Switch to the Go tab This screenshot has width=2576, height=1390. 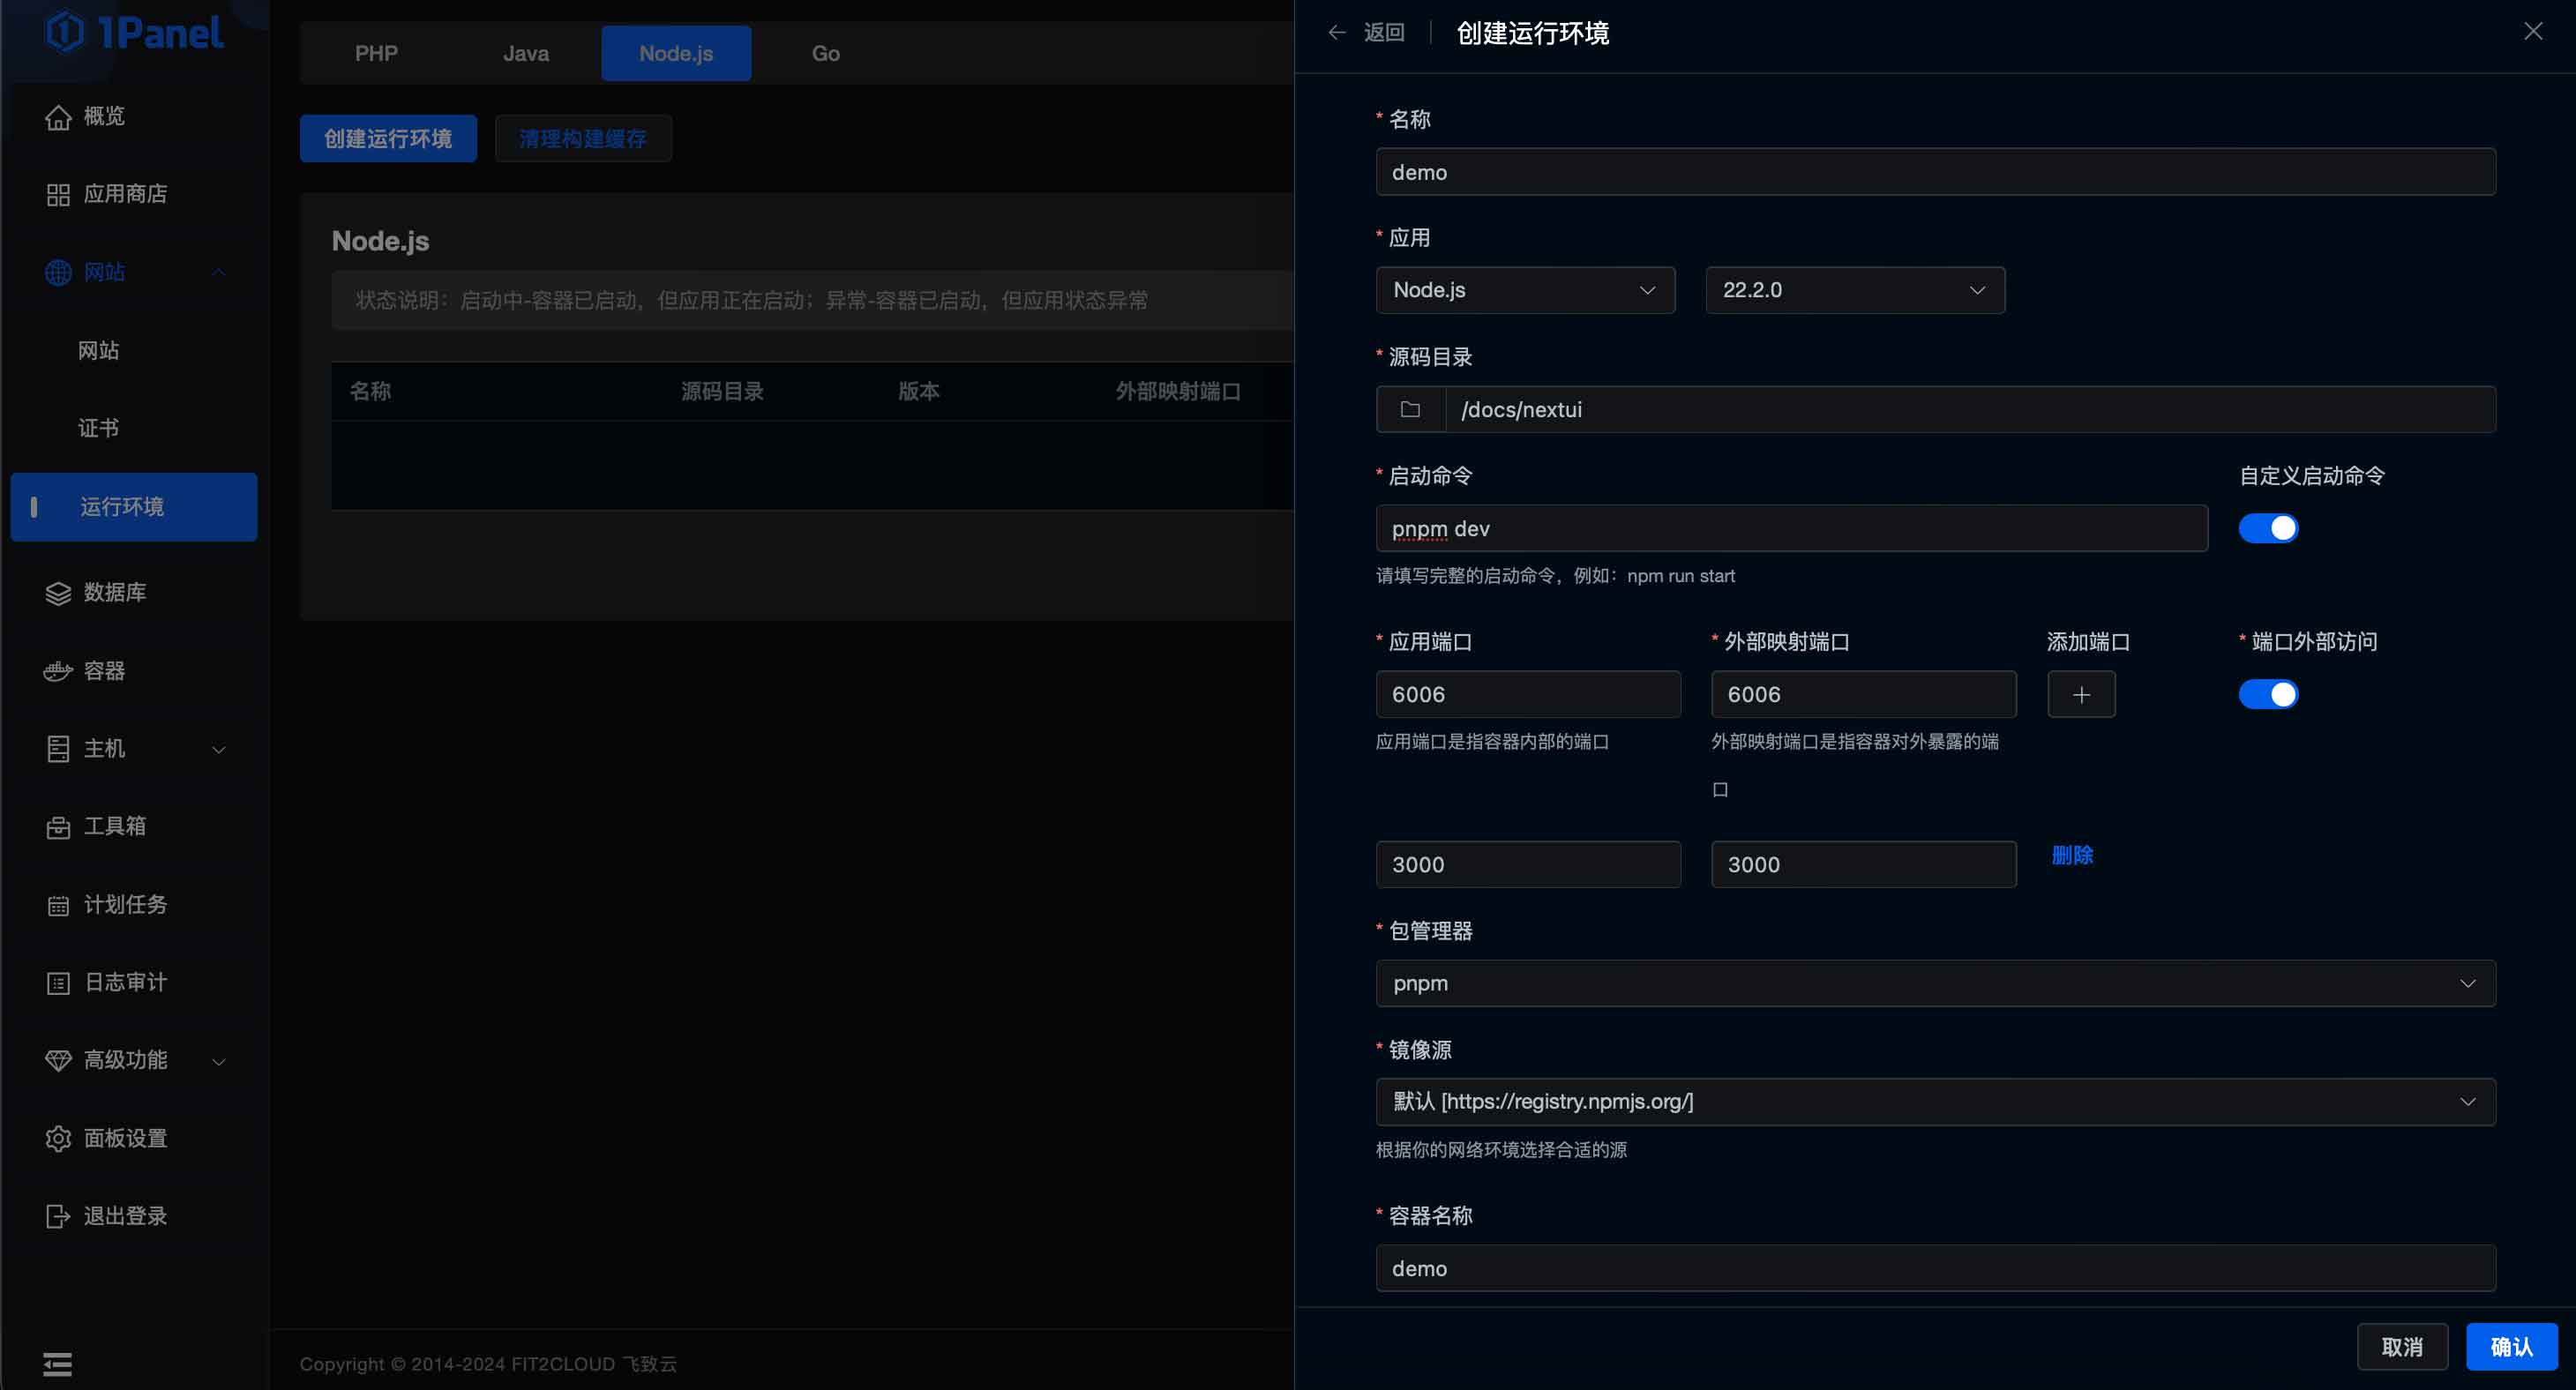825,53
